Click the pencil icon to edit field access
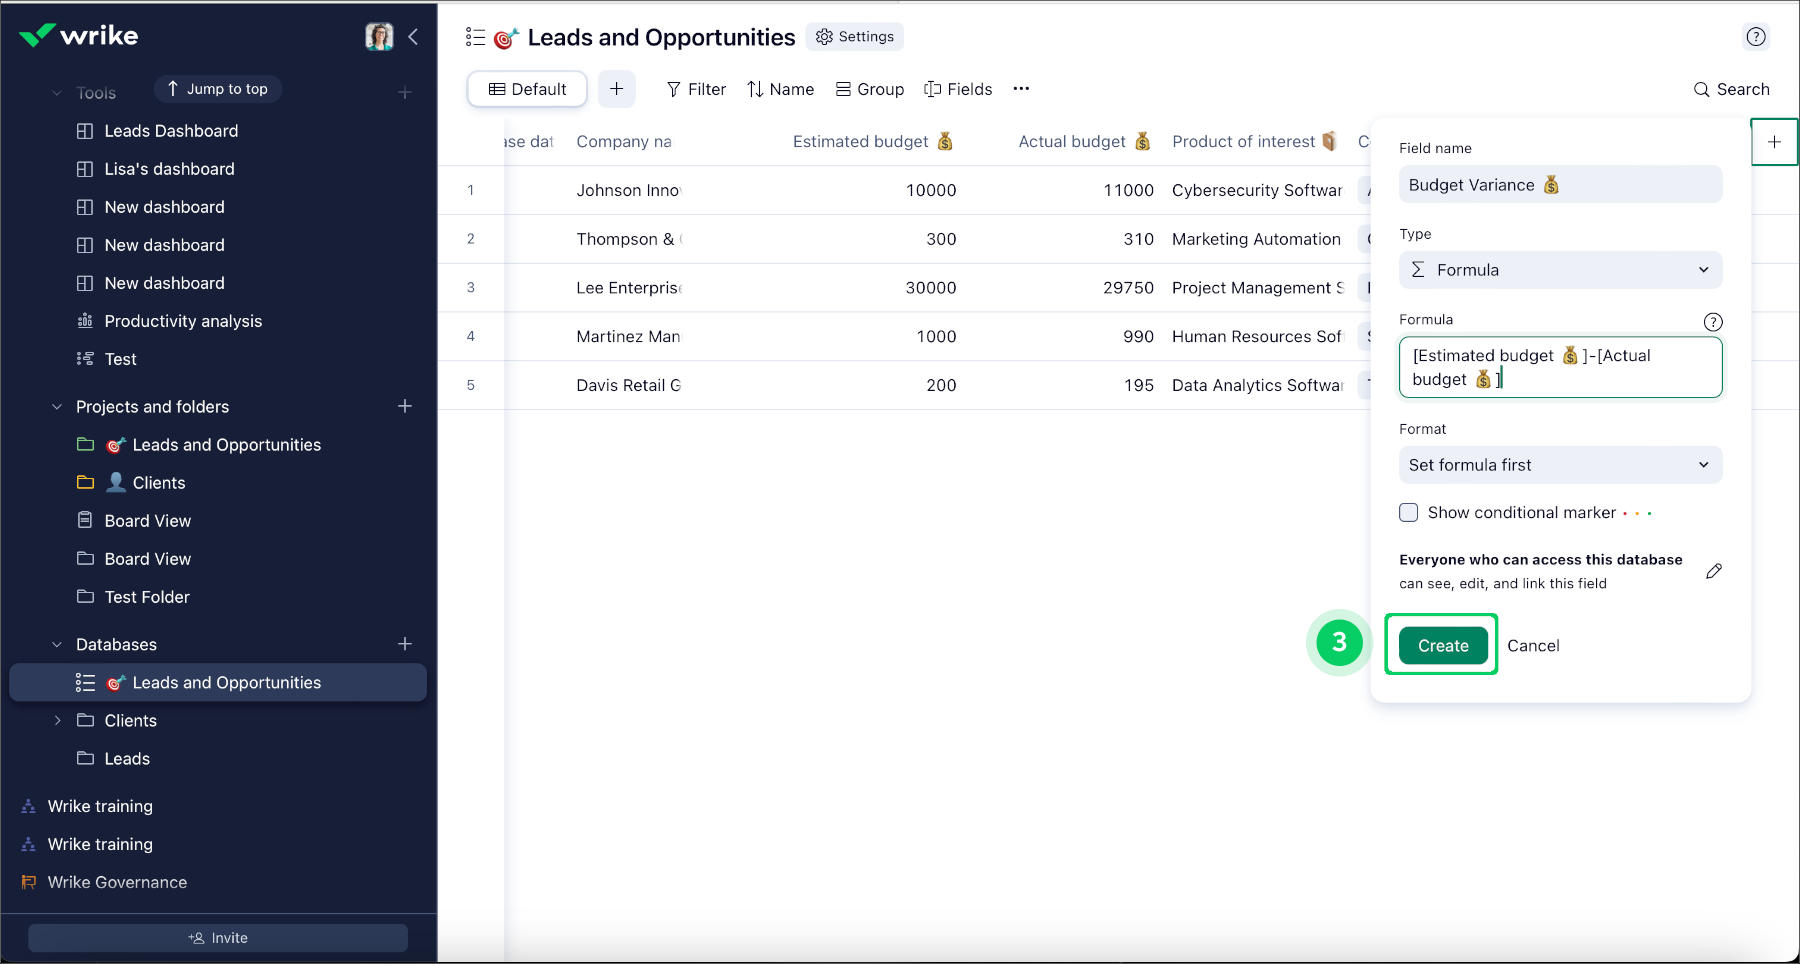 (x=1713, y=571)
